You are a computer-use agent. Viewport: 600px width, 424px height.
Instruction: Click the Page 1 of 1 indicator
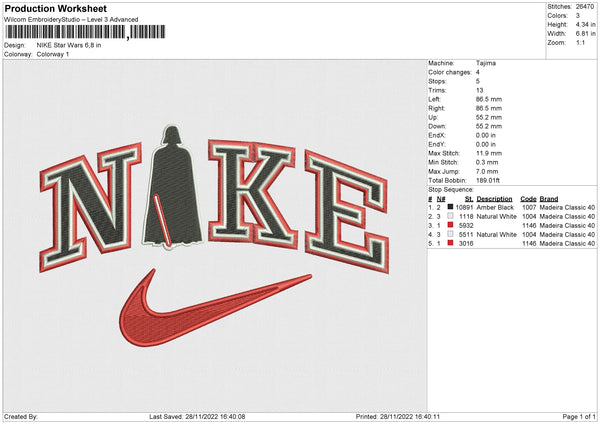coord(579,417)
